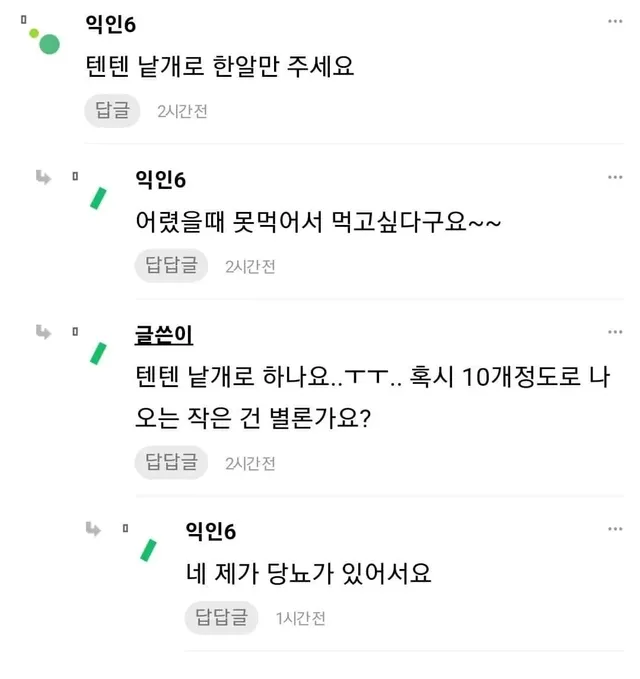
Task: Click the 2시간전 timestamp beside the 답글 button
Action: 183,112
